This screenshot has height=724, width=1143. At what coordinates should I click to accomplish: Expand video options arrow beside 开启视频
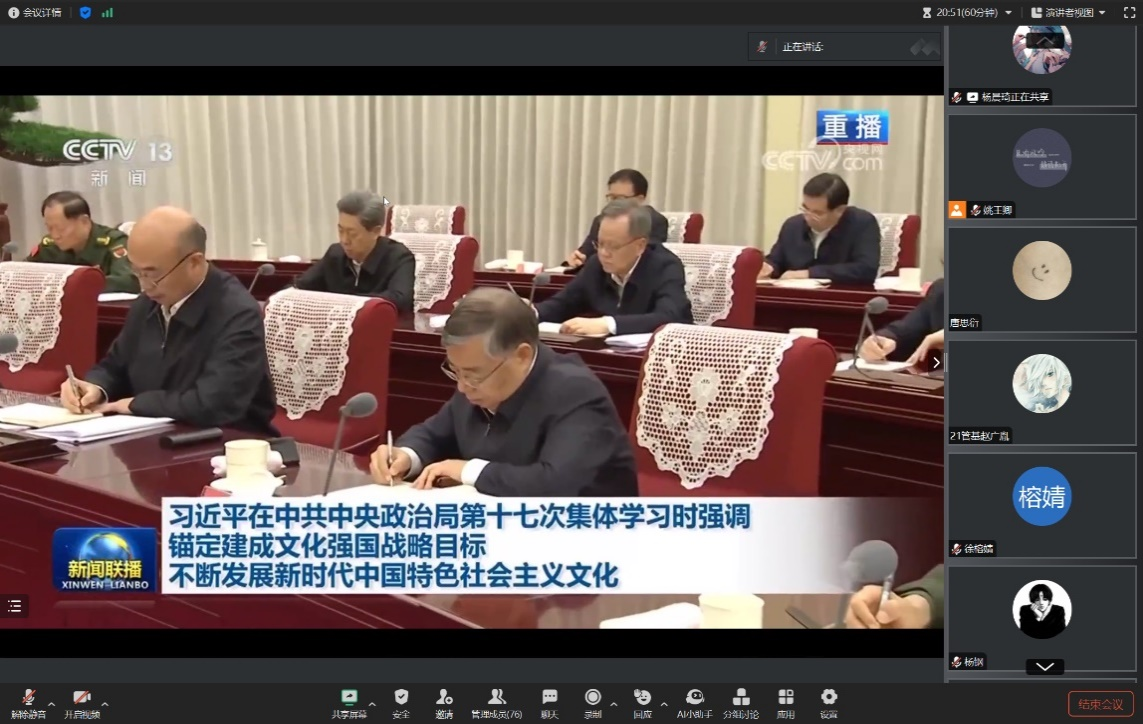pyautogui.click(x=105, y=704)
